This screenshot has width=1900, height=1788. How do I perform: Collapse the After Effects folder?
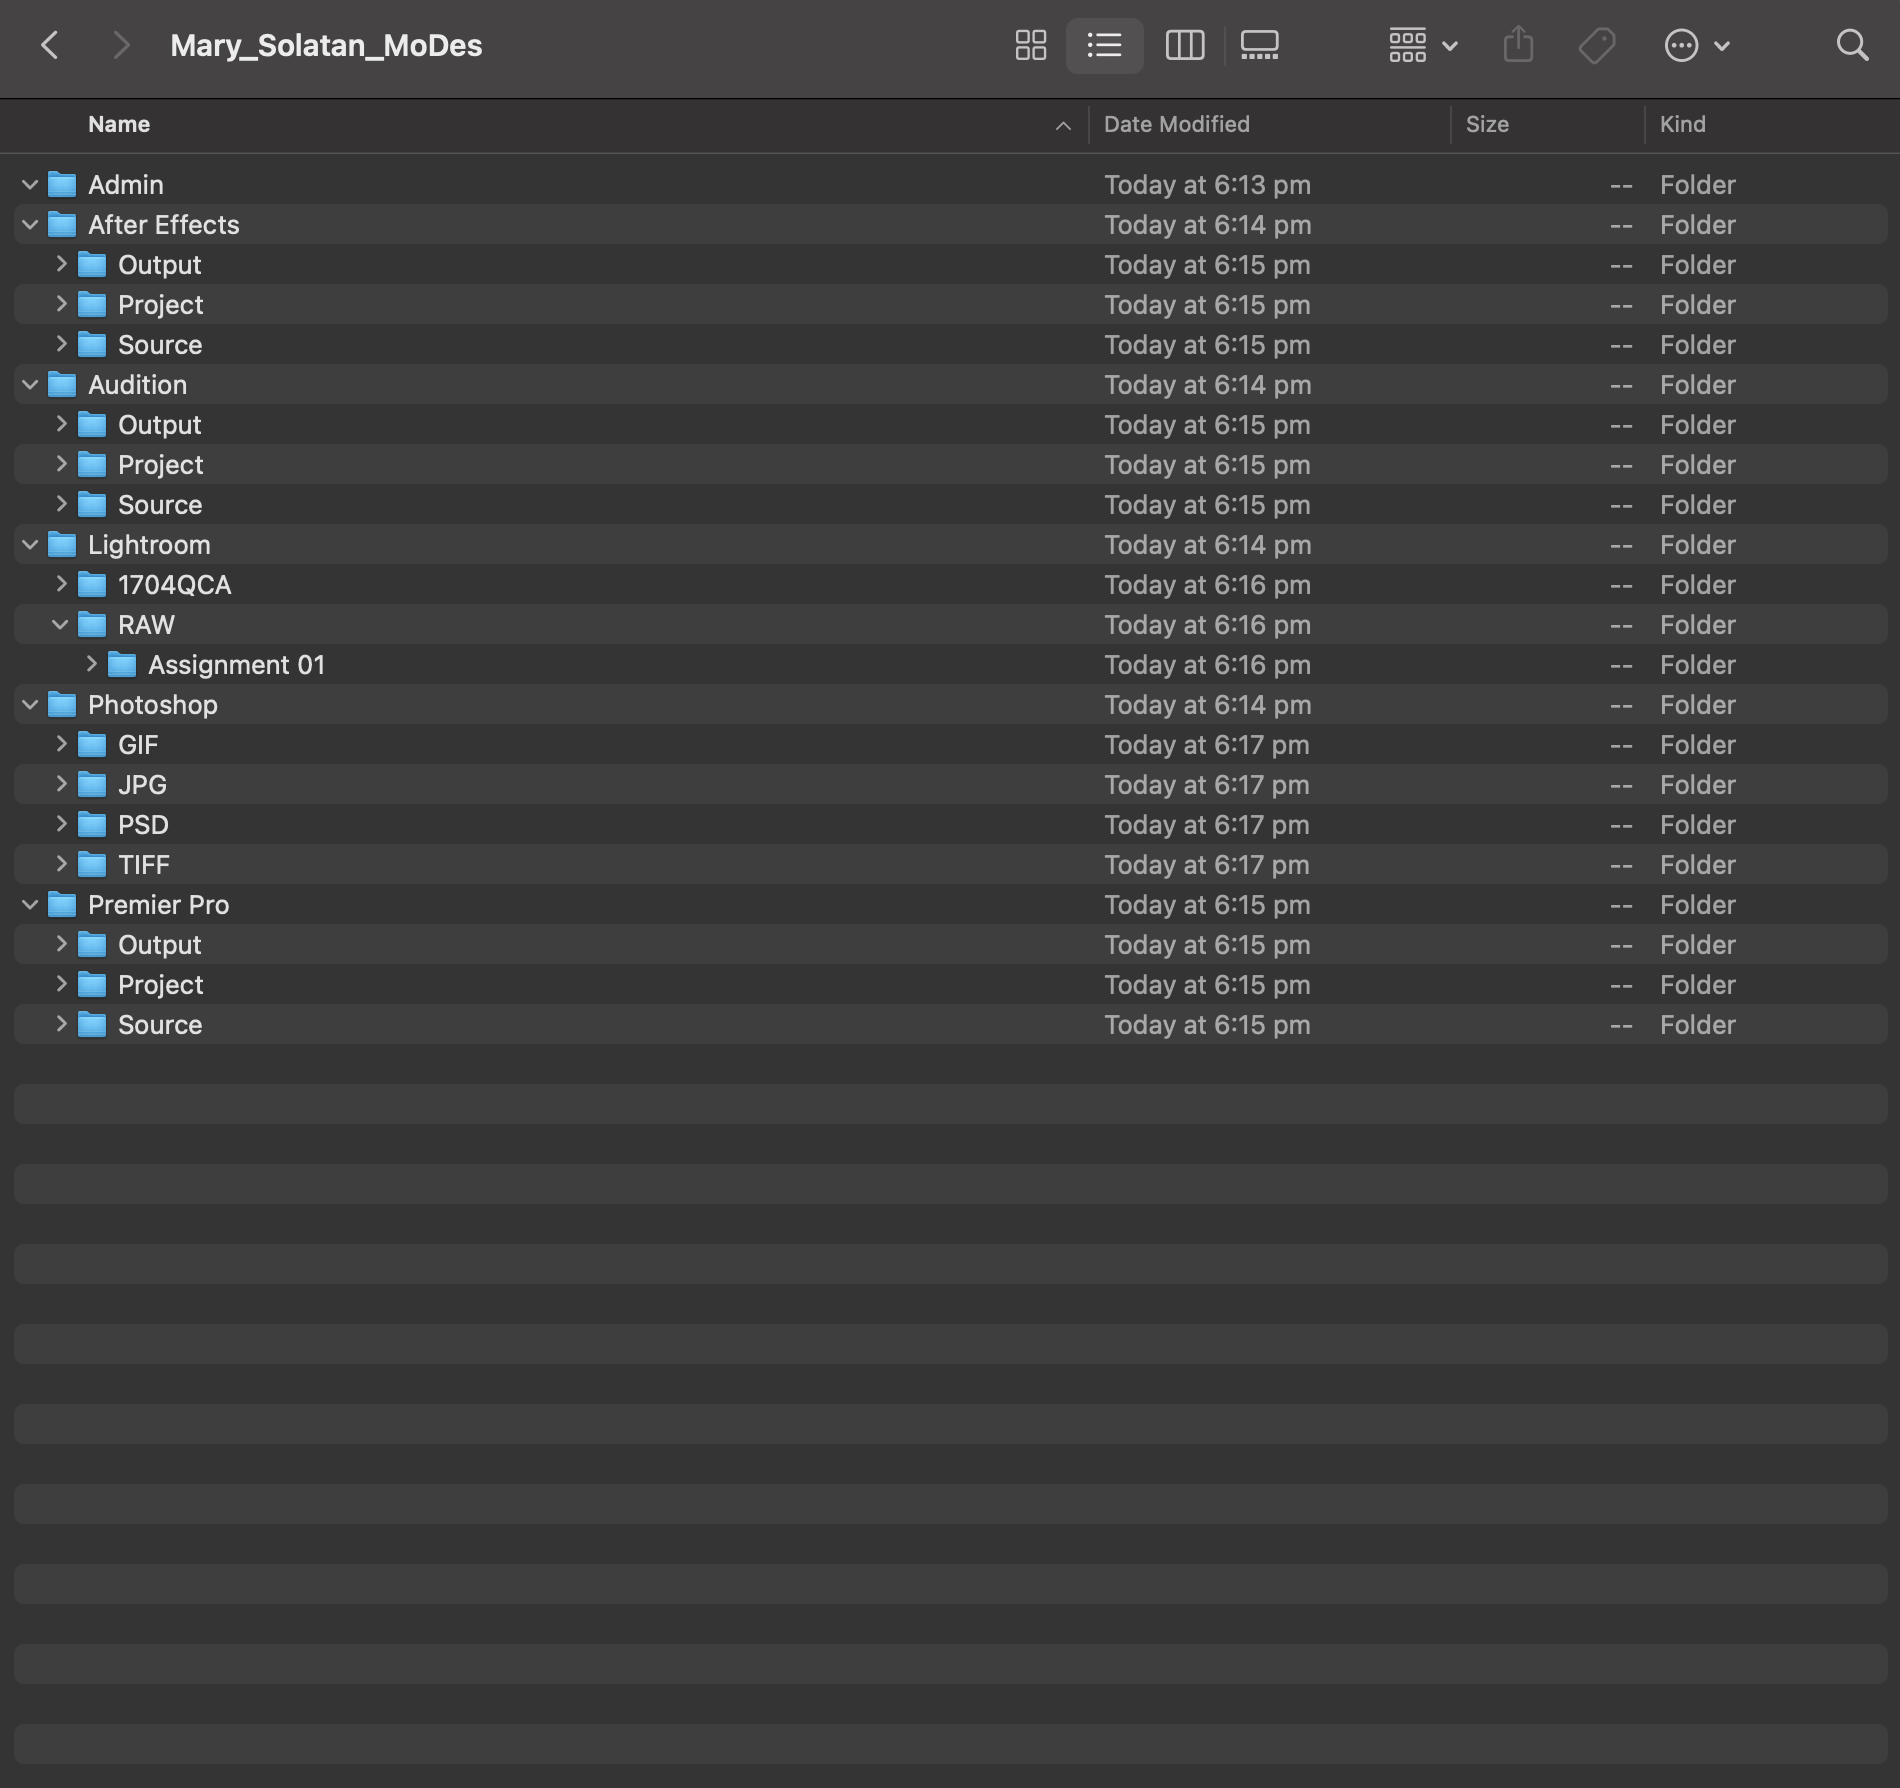coord(30,225)
